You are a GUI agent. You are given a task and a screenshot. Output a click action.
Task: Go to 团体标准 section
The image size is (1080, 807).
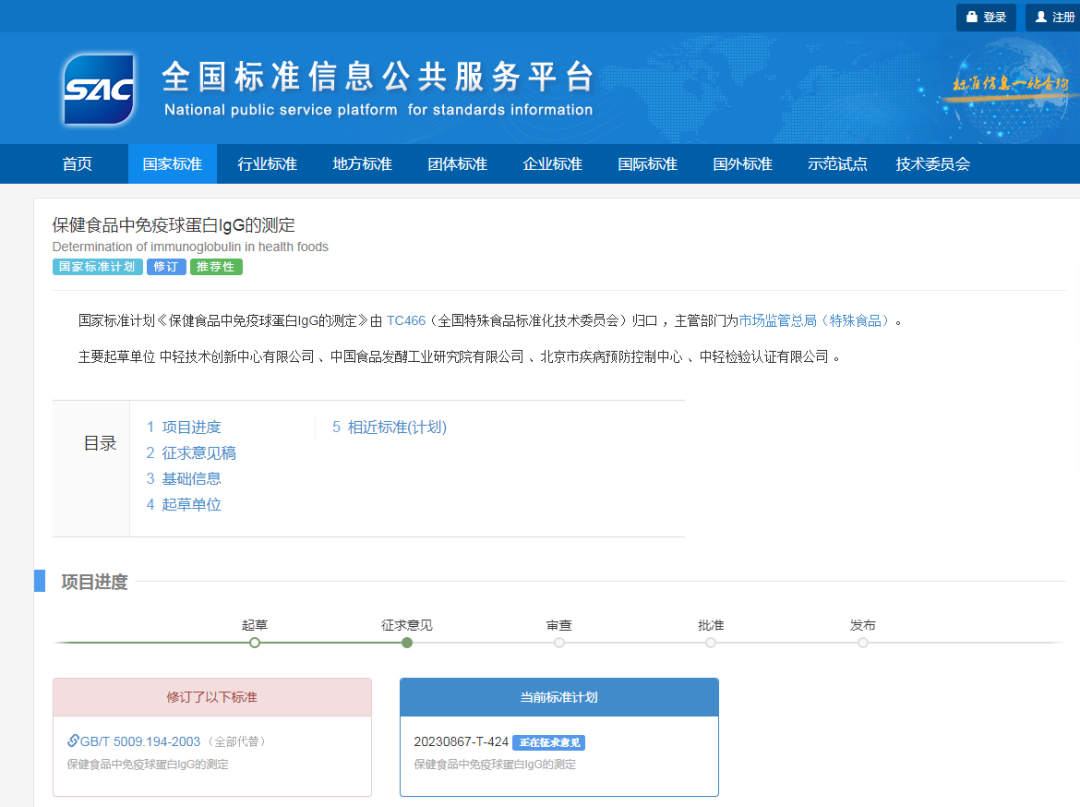point(457,164)
